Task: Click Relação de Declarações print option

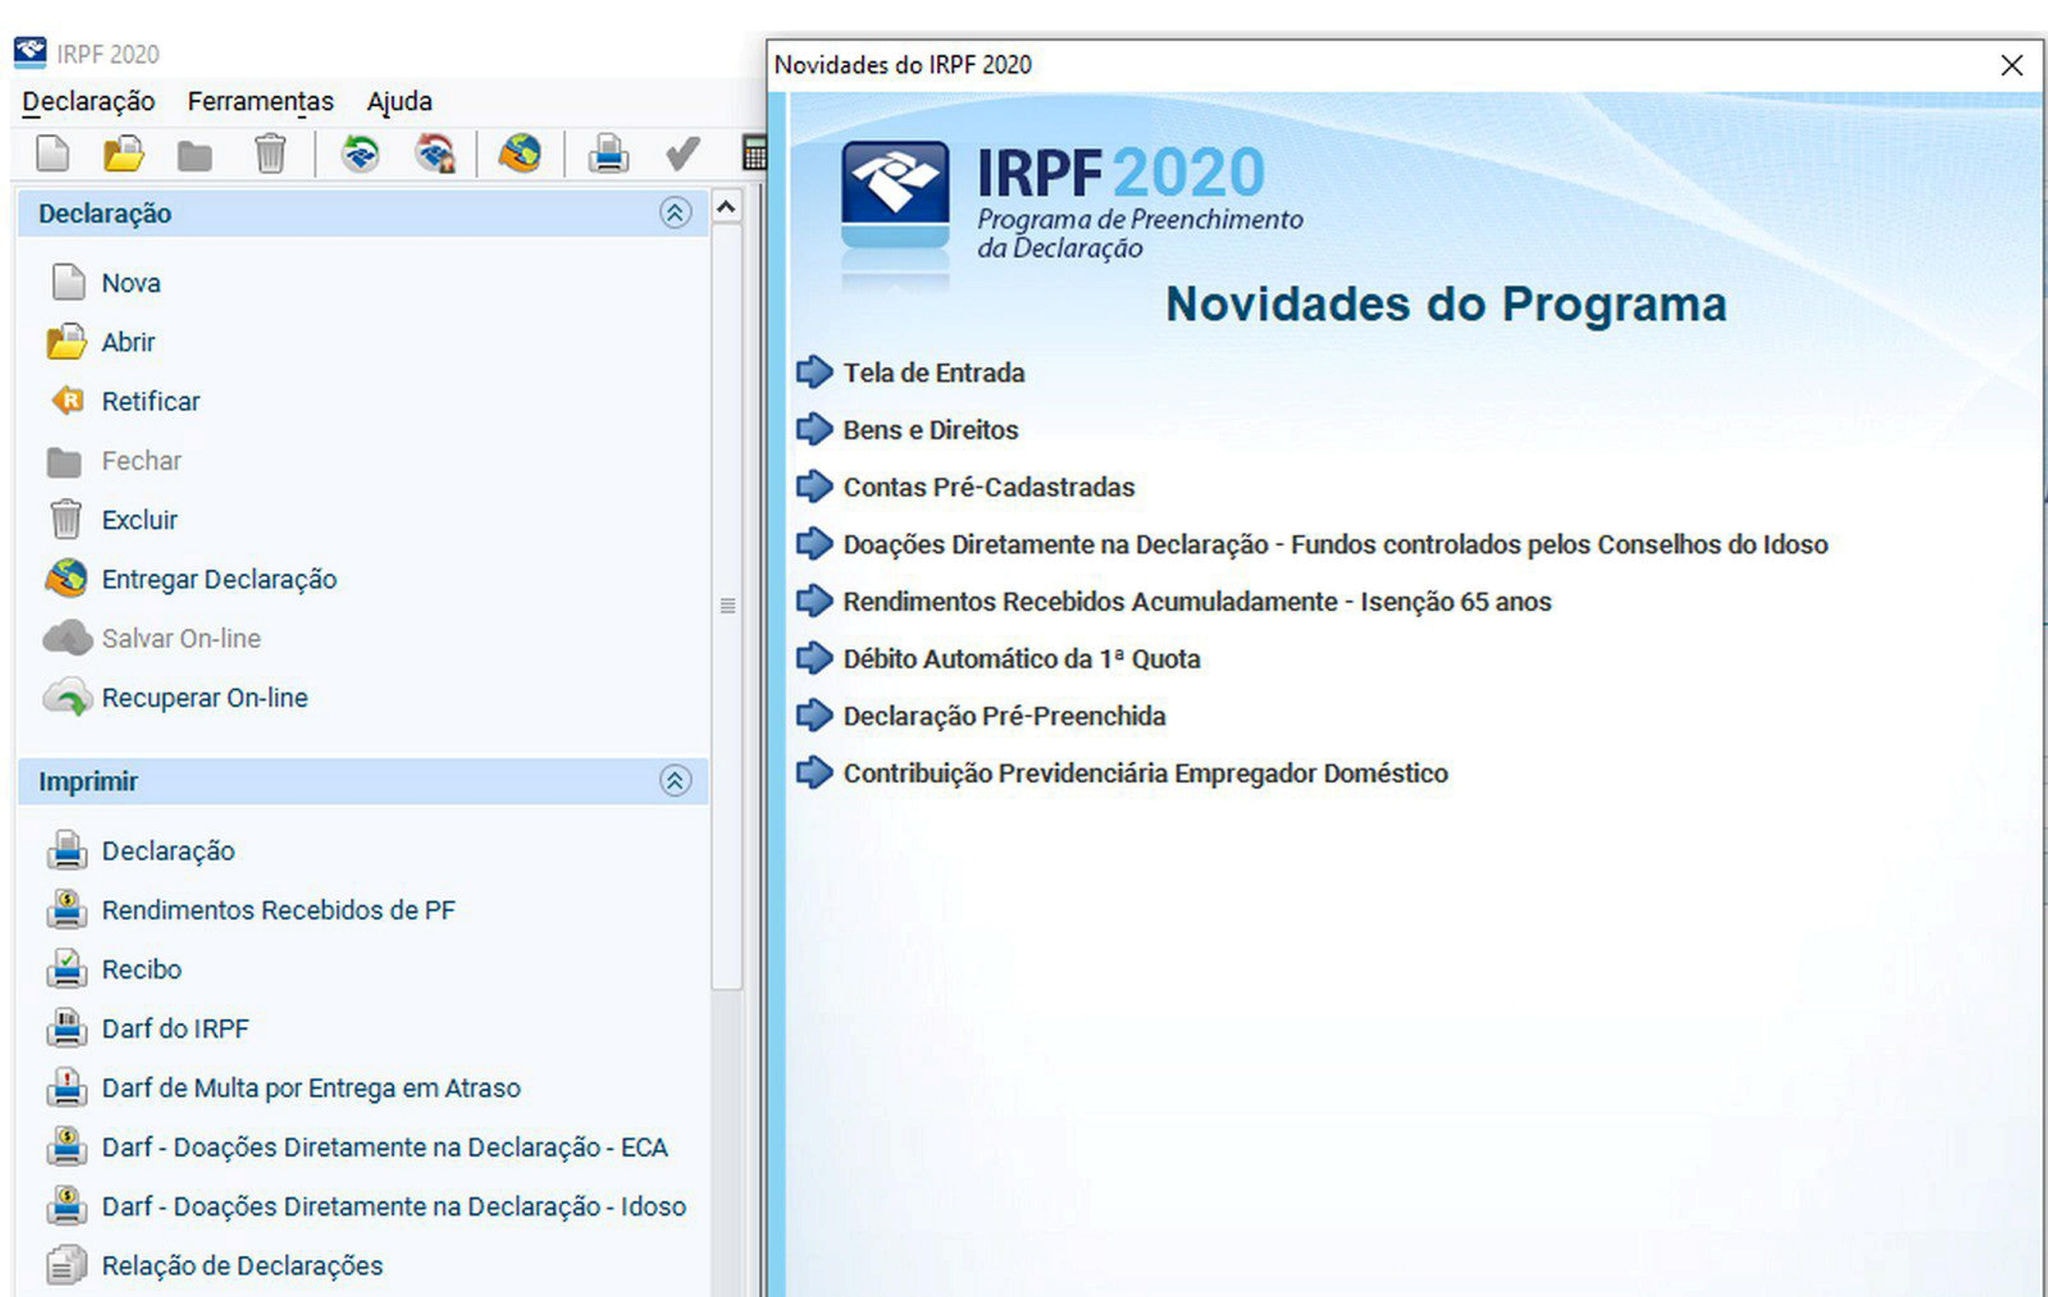Action: [242, 1265]
